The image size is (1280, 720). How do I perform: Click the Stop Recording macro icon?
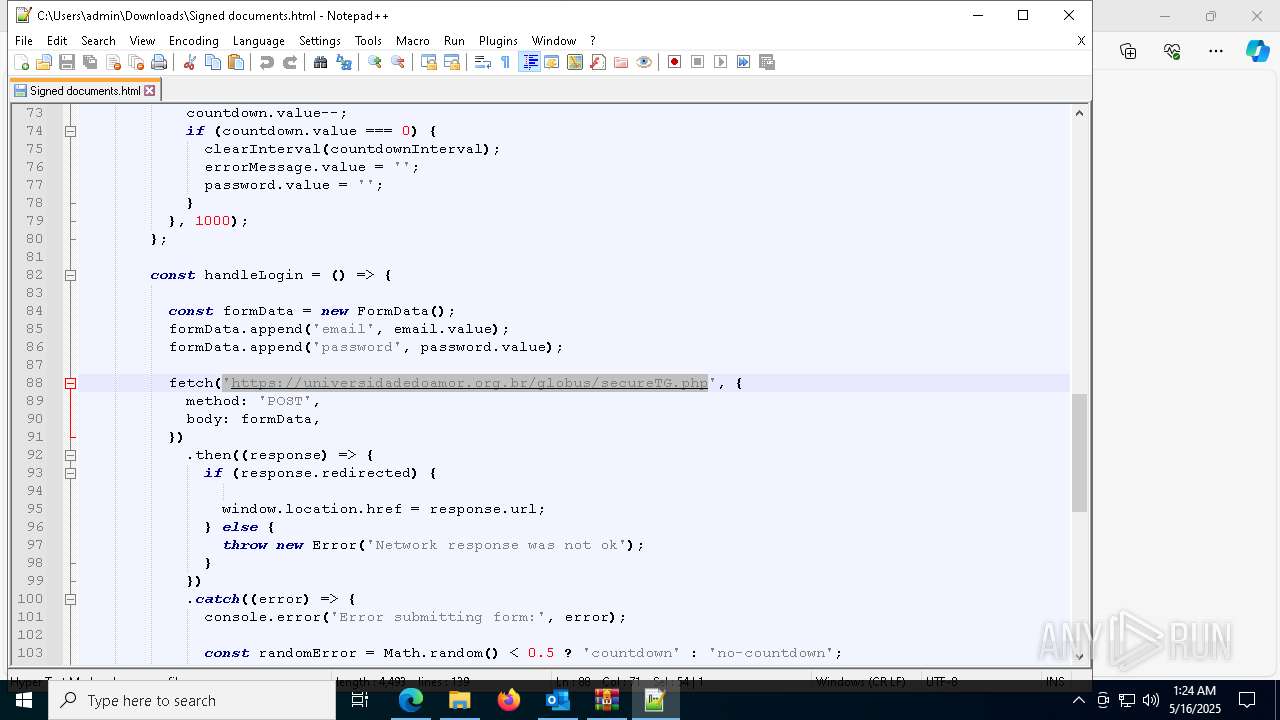click(x=698, y=62)
